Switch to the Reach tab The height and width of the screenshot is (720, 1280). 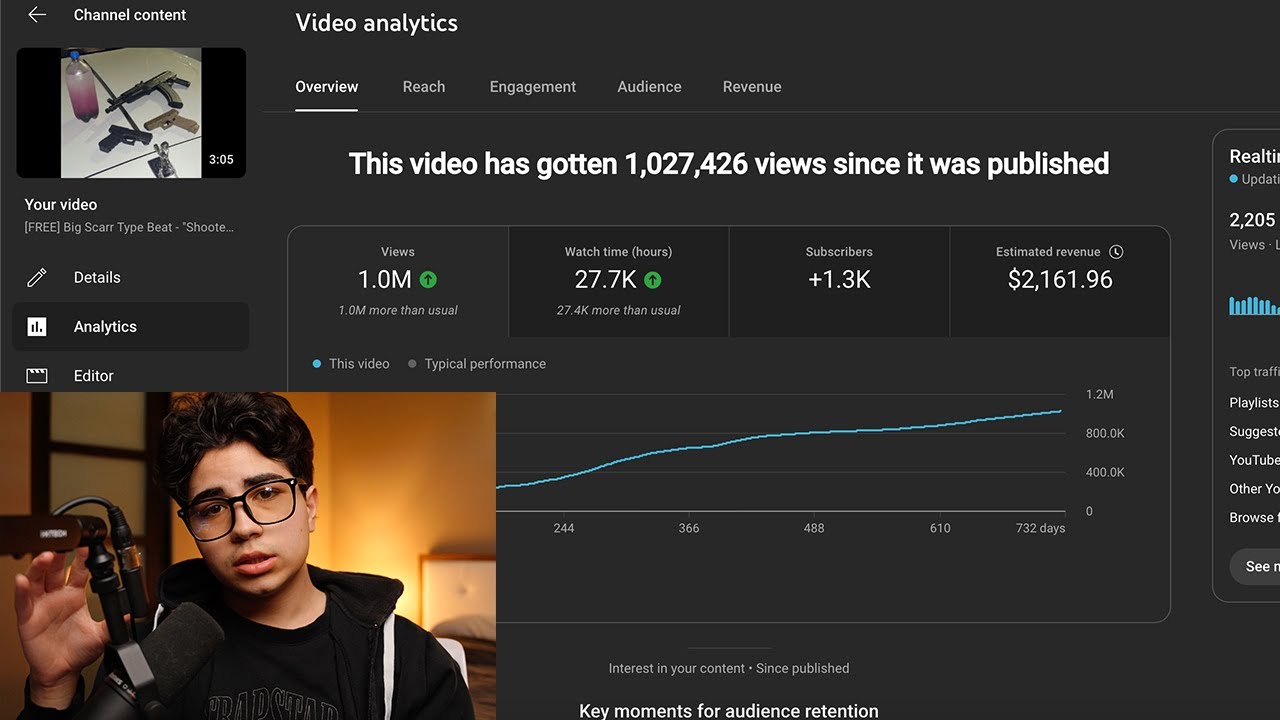pyautogui.click(x=424, y=87)
